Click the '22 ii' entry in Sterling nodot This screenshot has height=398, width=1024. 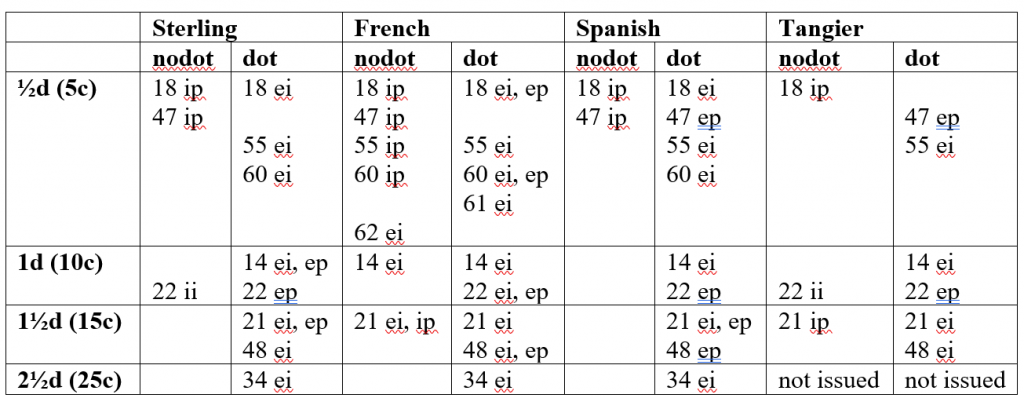click(x=175, y=293)
